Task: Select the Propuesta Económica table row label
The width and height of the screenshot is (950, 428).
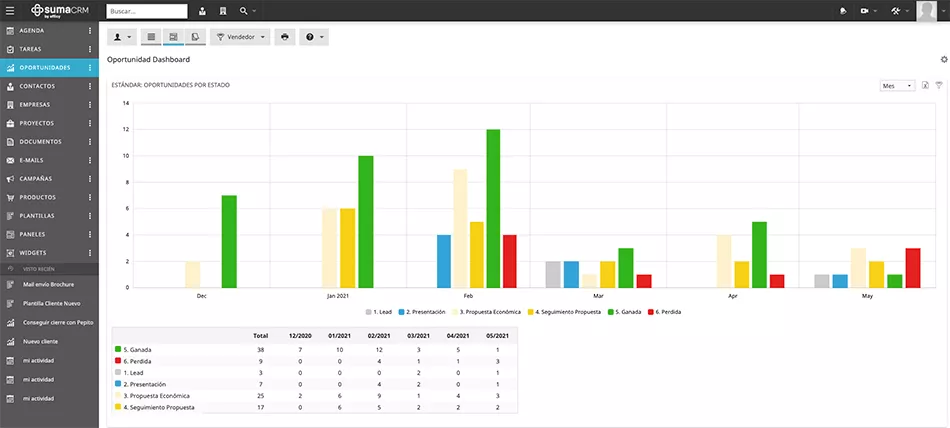Action: click(156, 396)
